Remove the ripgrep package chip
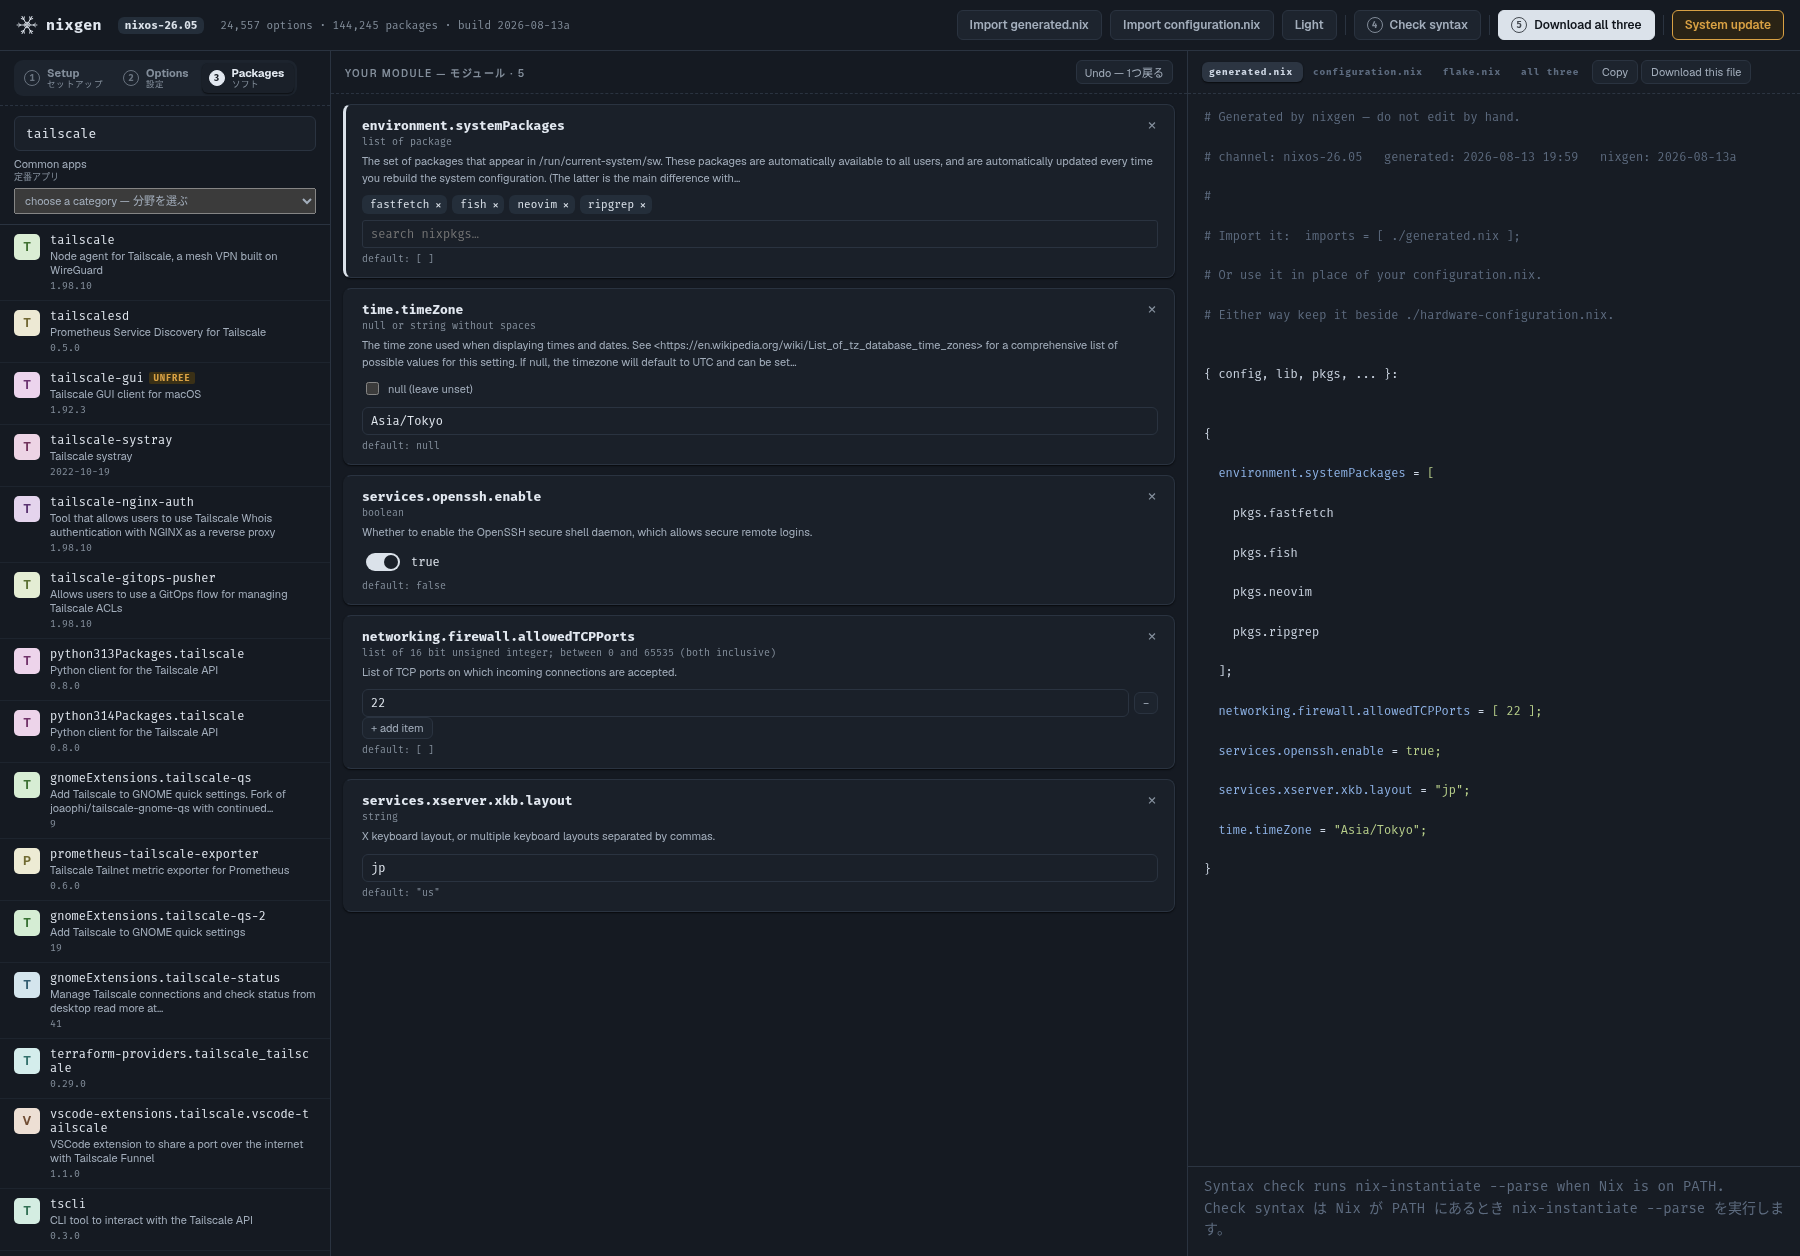Image resolution: width=1800 pixels, height=1256 pixels. pyautogui.click(x=643, y=205)
